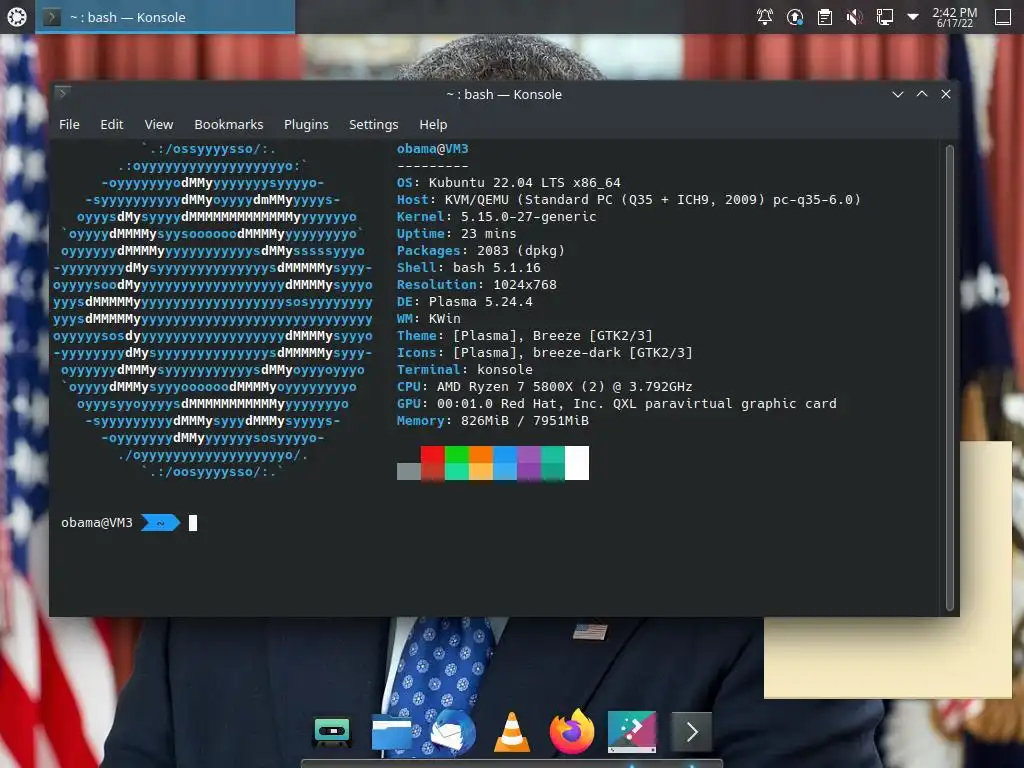This screenshot has width=1024, height=768.
Task: Maximize the Konsole window
Action: 921,94
